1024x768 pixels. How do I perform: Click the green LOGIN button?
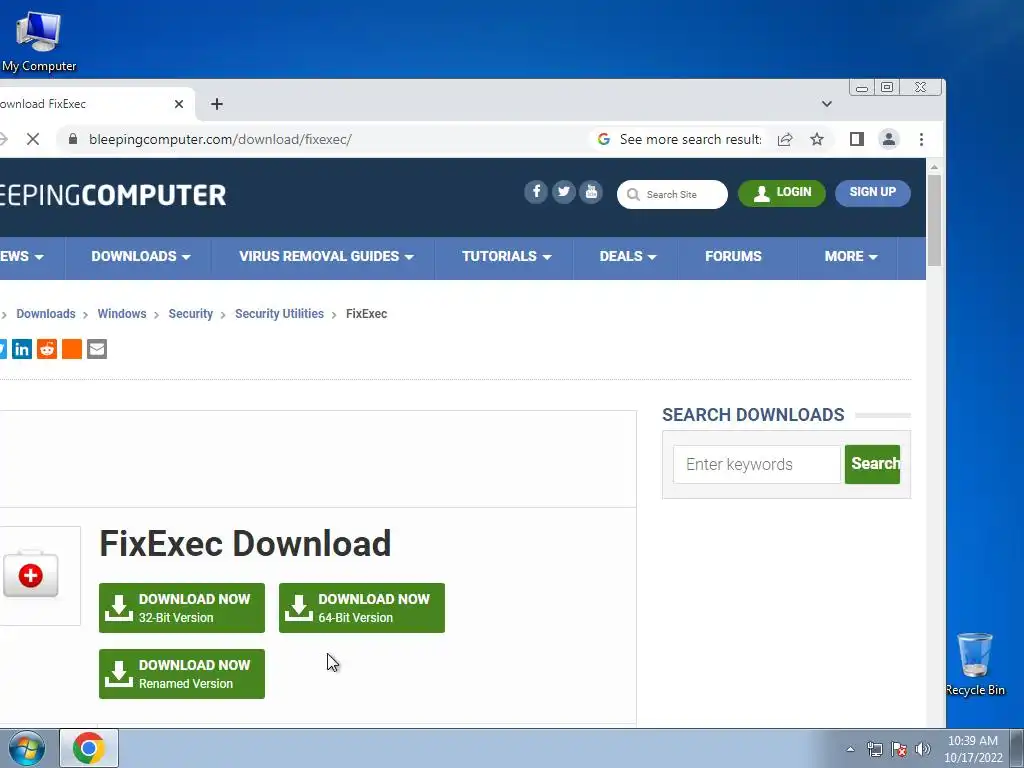782,193
